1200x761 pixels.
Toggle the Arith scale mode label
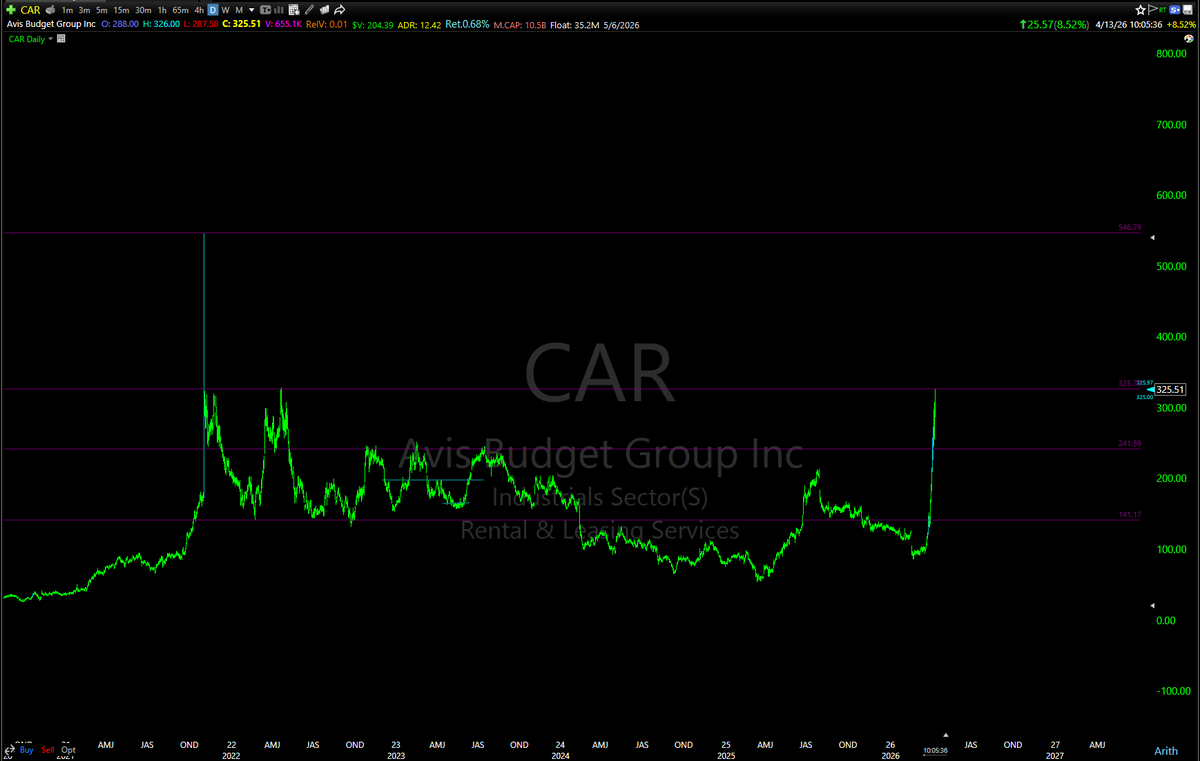point(1166,750)
